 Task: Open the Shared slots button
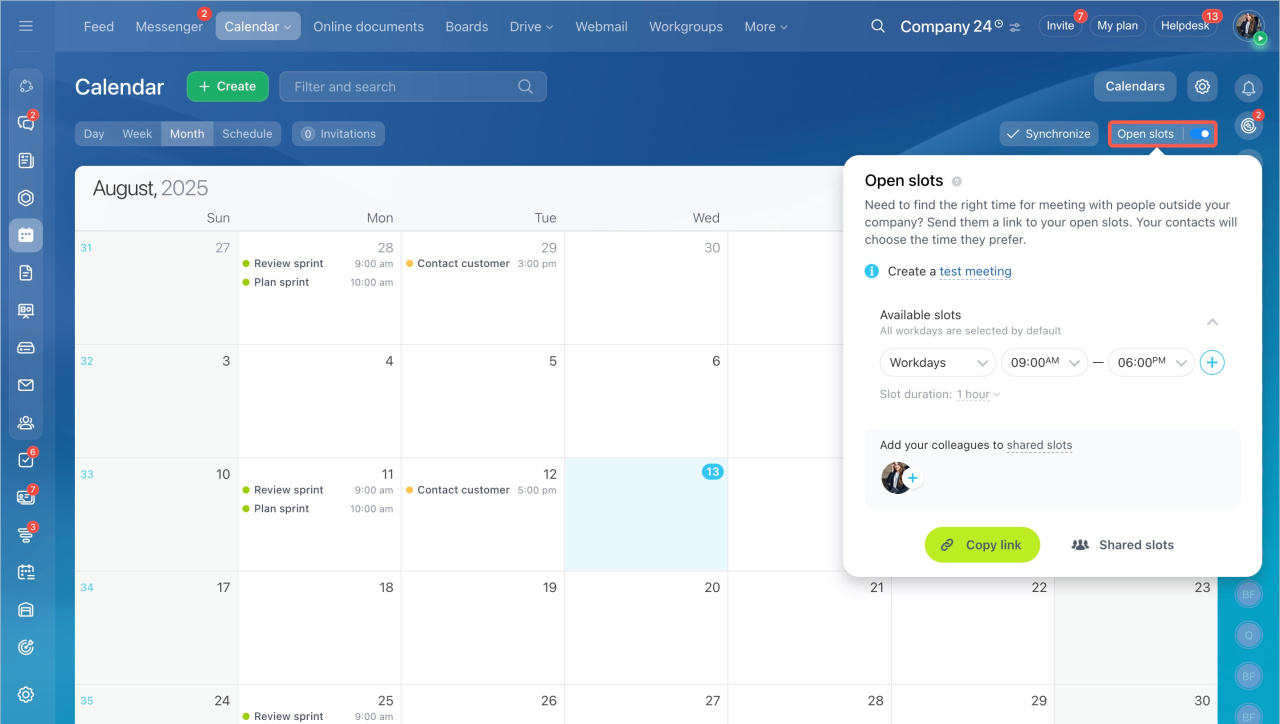[x=1122, y=545]
